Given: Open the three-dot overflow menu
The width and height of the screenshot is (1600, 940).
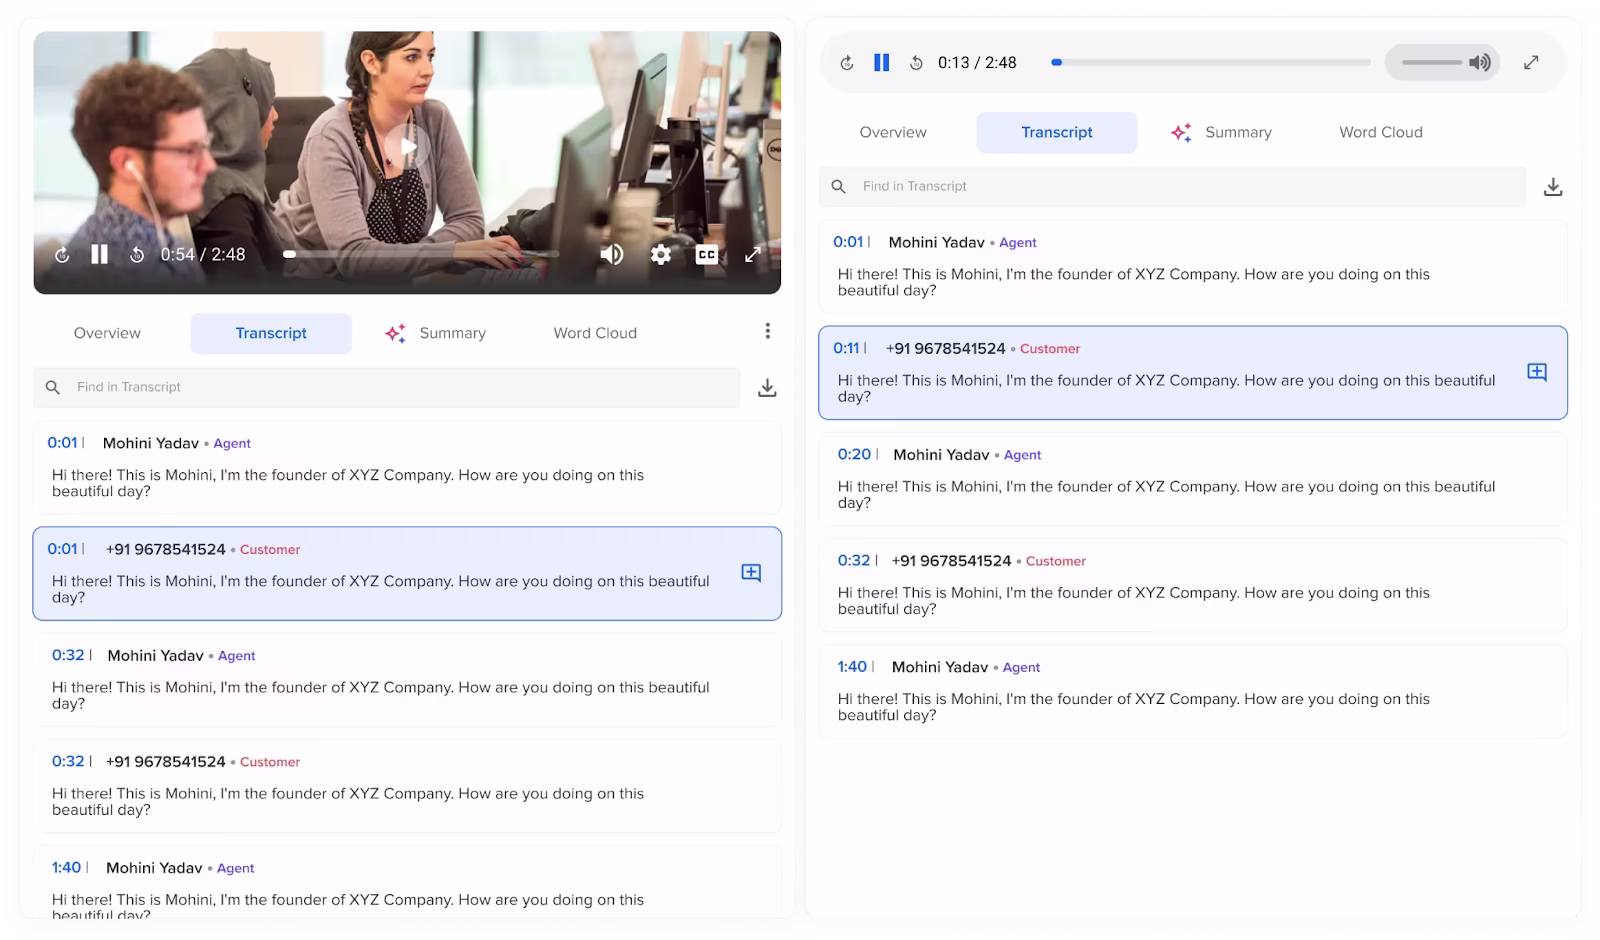Looking at the screenshot, I should tap(767, 331).
